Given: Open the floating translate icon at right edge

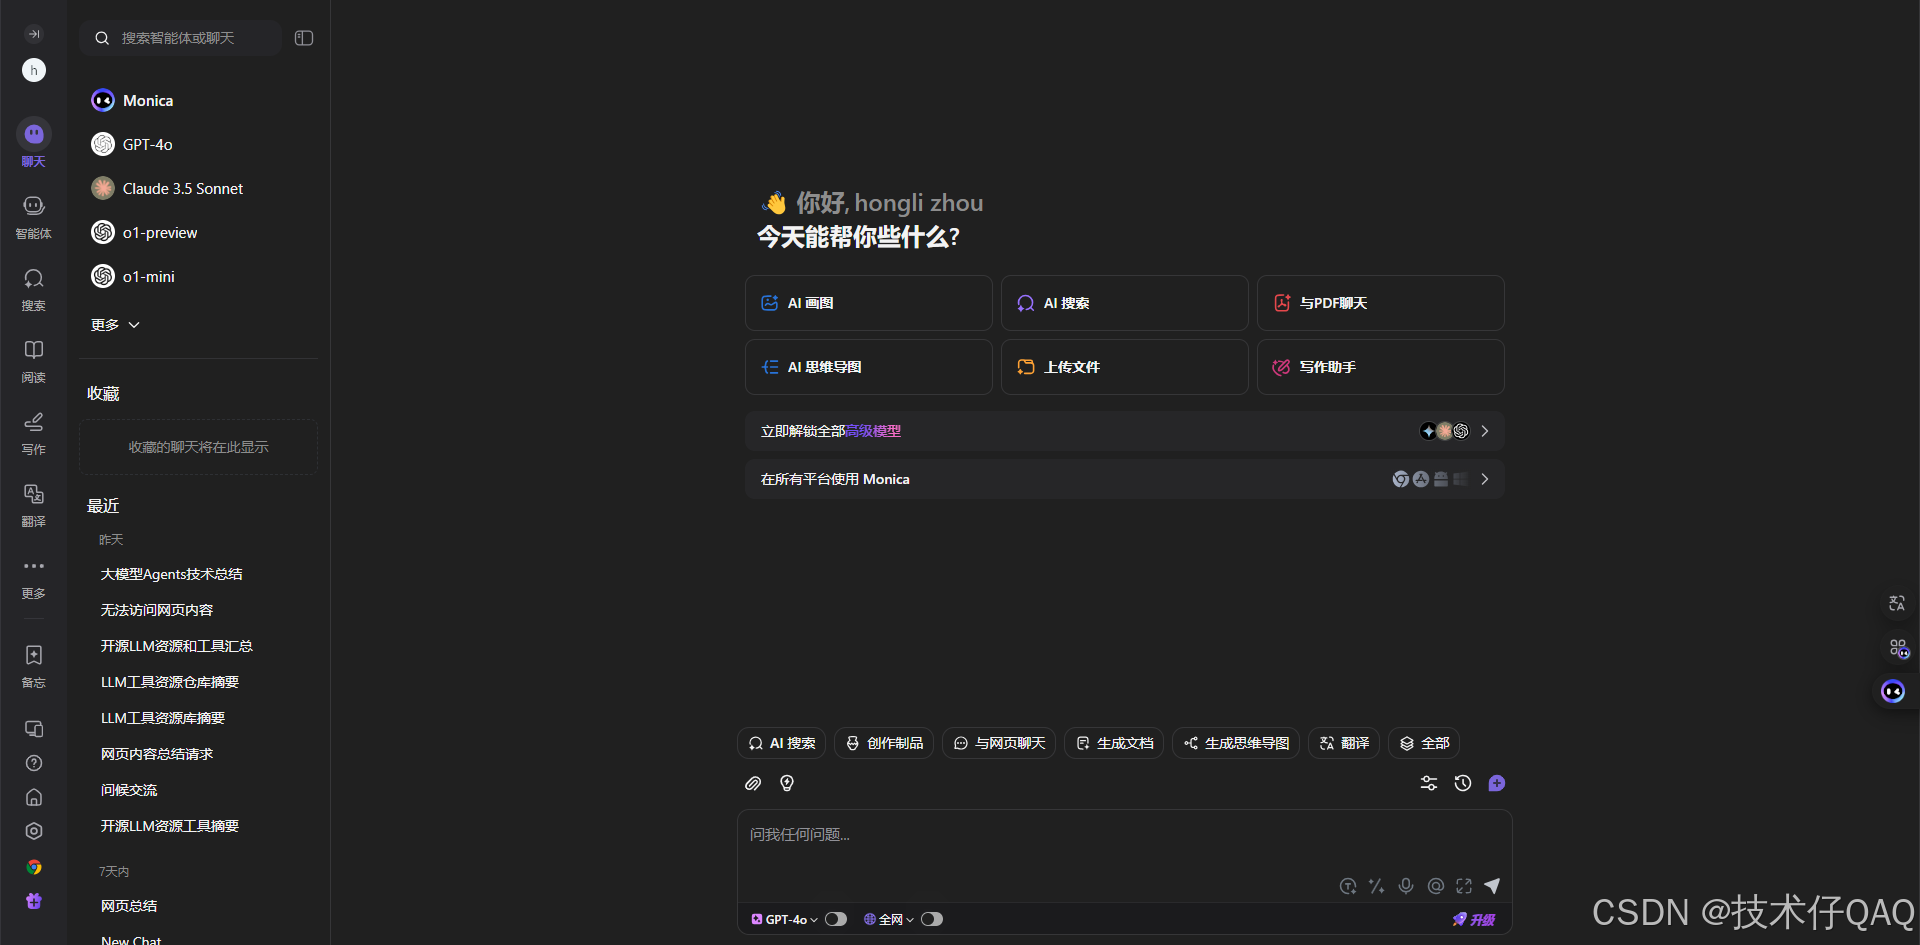Looking at the screenshot, I should (x=1897, y=603).
